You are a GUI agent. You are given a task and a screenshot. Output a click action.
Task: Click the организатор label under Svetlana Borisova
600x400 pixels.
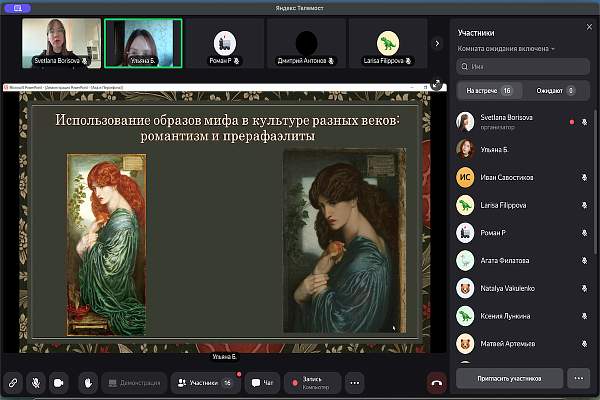click(x=497, y=127)
